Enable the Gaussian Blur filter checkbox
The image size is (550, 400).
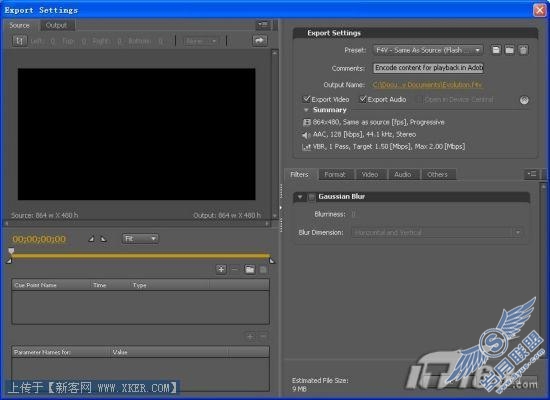point(311,197)
